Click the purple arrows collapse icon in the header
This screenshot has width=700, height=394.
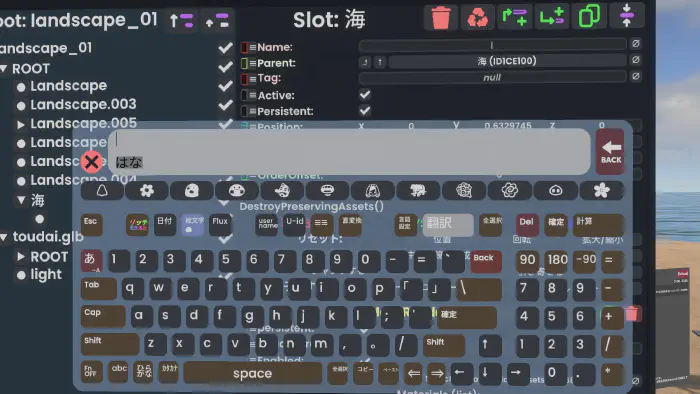[627, 17]
